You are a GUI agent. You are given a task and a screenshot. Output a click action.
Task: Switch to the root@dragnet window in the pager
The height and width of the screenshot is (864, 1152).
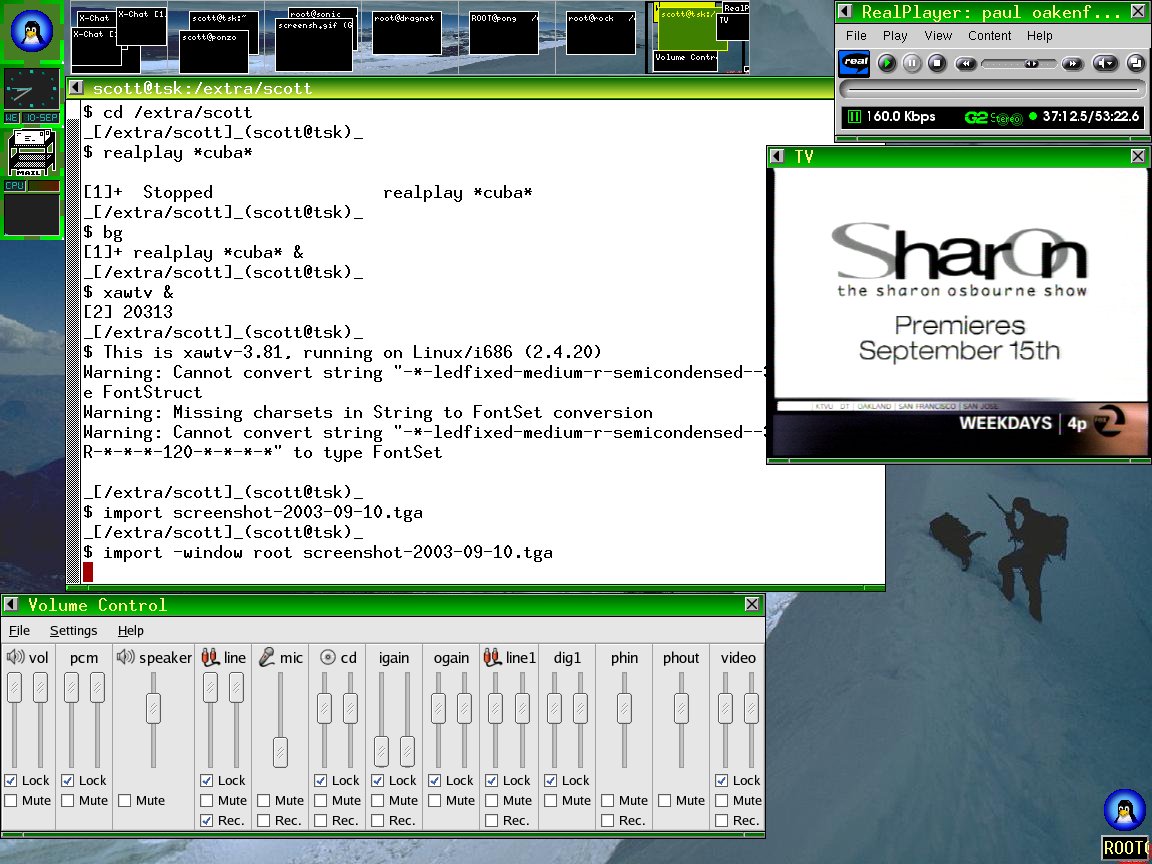tap(406, 33)
